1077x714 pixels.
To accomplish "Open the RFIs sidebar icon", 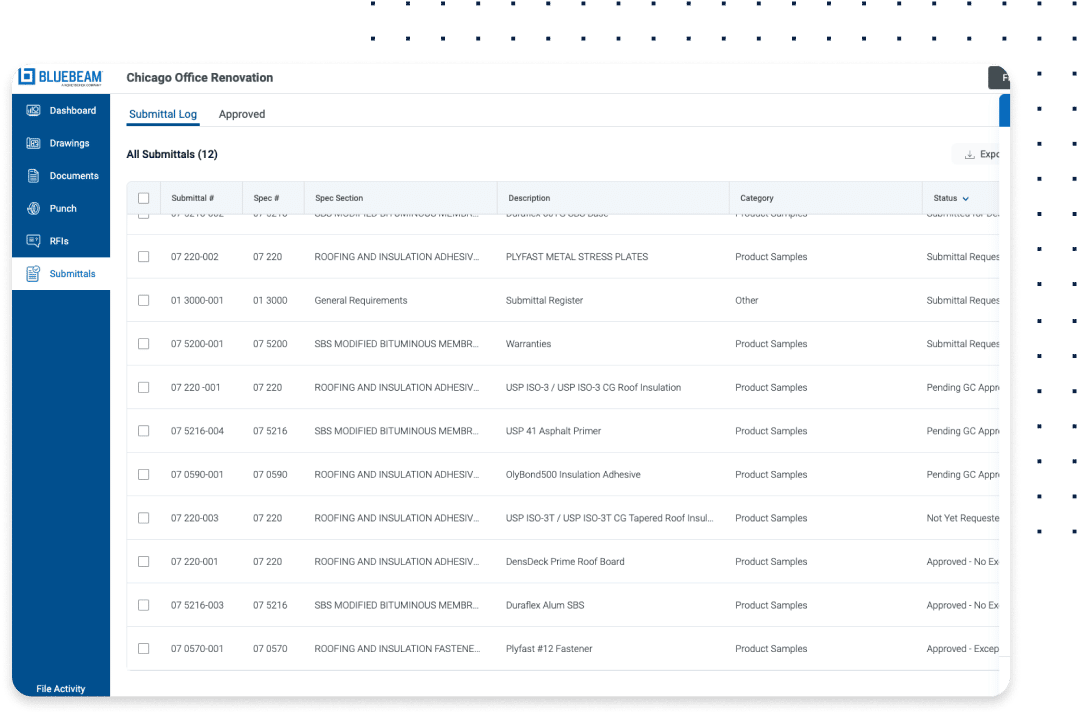I will 33,241.
